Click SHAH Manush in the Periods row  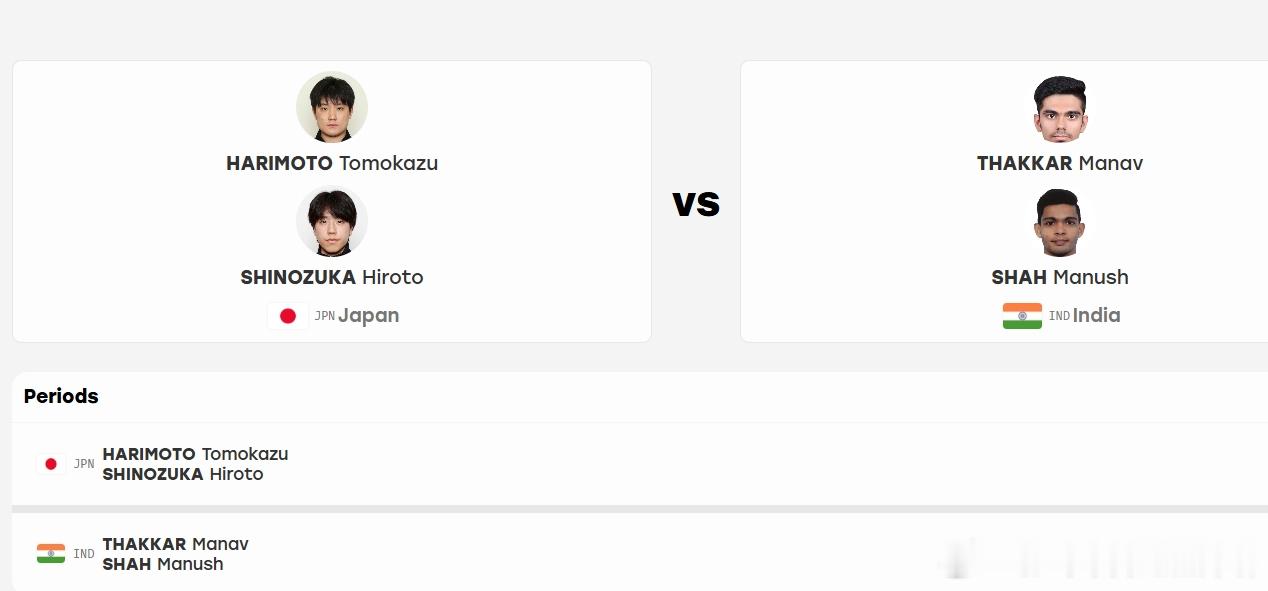163,564
